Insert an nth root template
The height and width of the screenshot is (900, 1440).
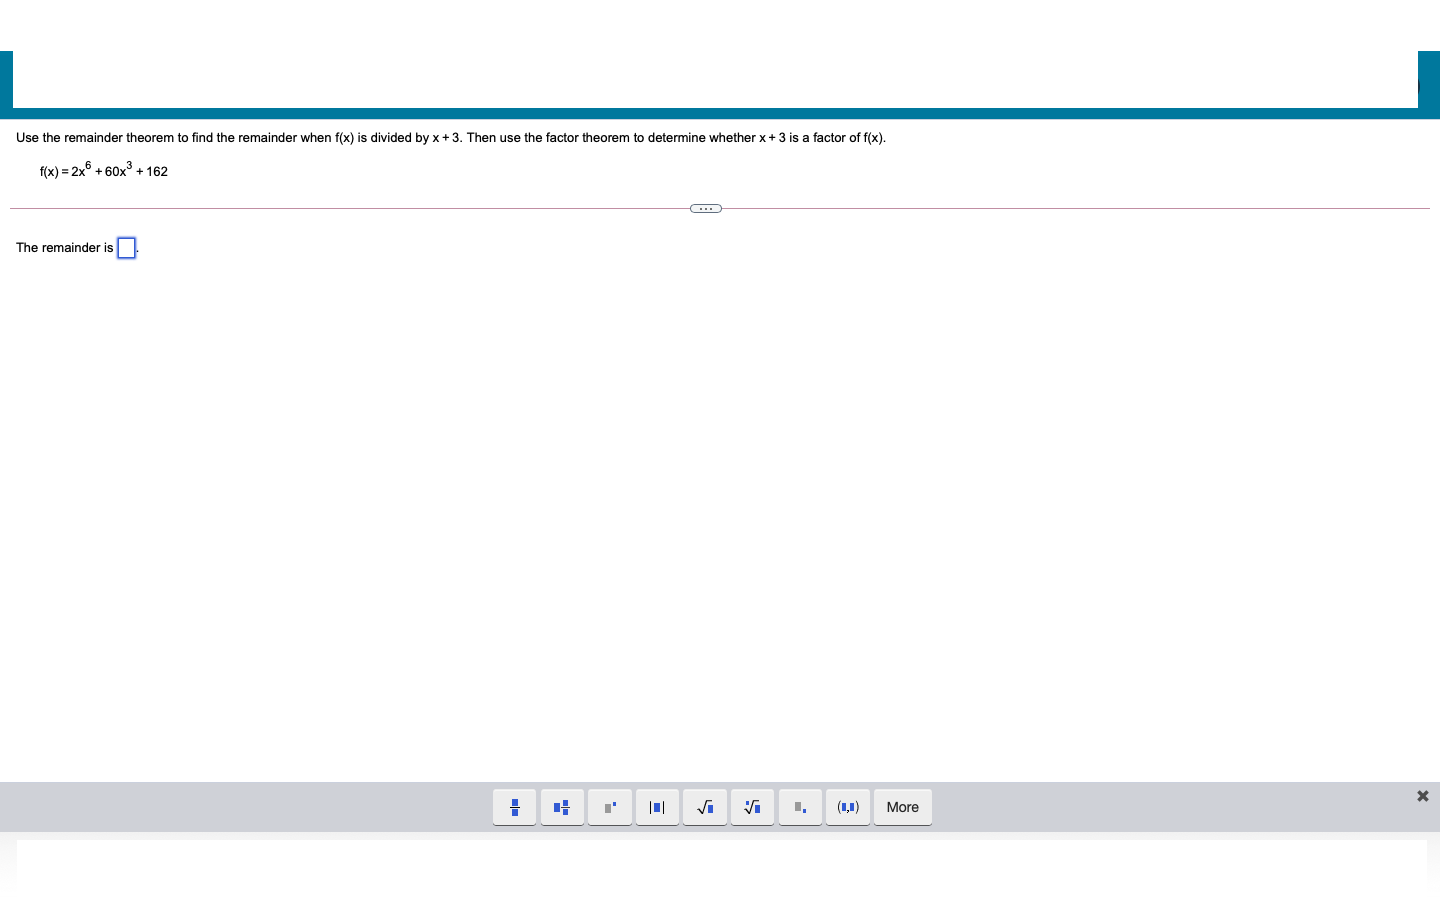[x=753, y=807]
